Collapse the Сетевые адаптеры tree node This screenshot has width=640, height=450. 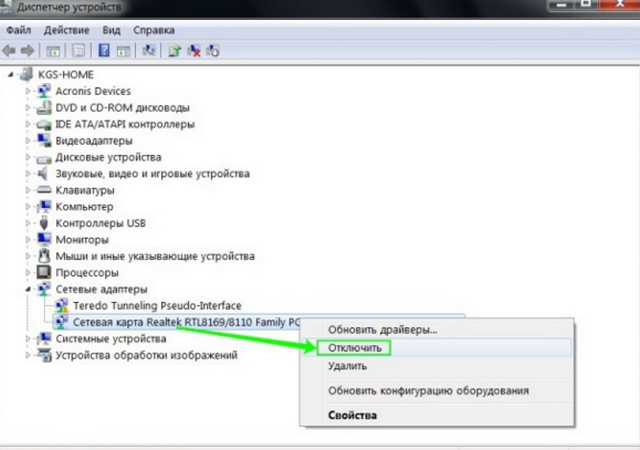[28, 289]
